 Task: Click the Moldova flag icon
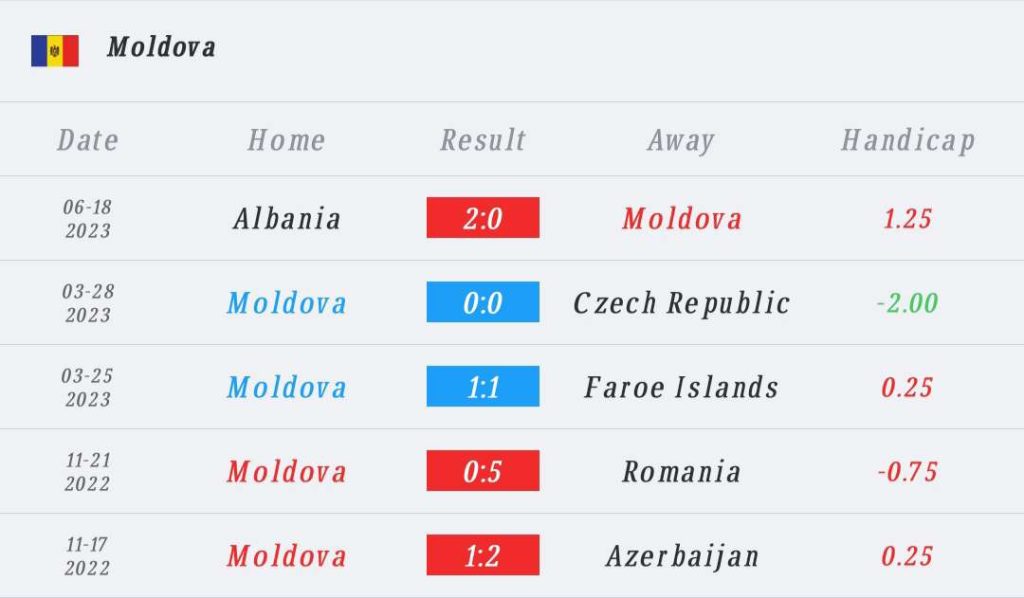[x=54, y=50]
